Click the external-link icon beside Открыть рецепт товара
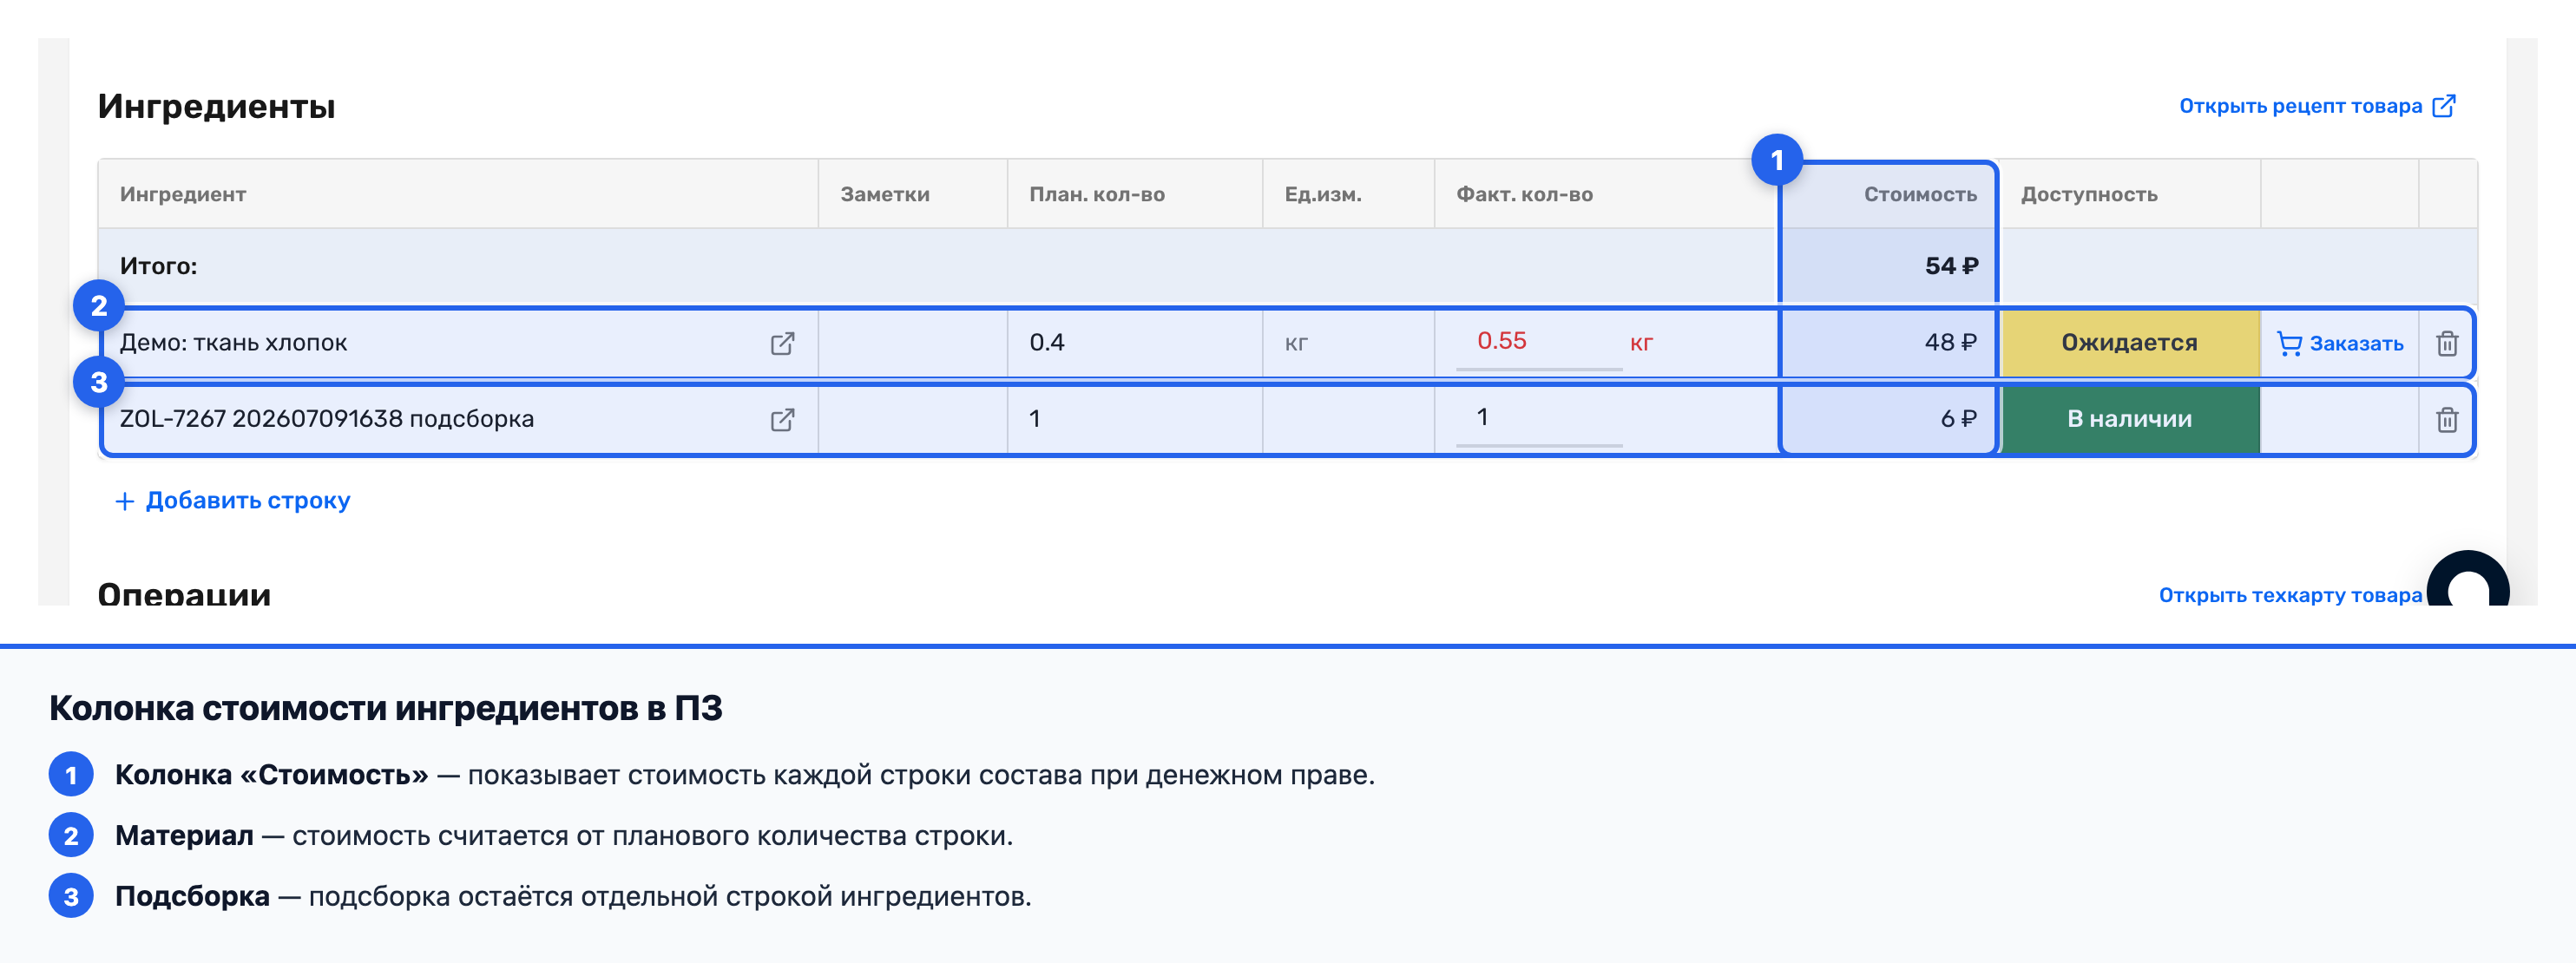The width and height of the screenshot is (2576, 963). (x=2443, y=106)
